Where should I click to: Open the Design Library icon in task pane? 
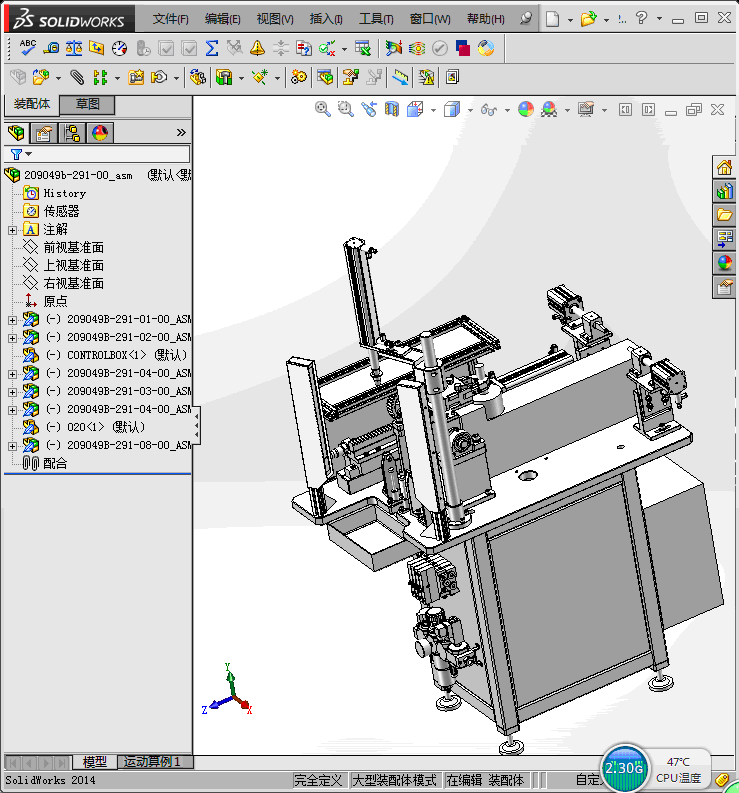tap(724, 191)
